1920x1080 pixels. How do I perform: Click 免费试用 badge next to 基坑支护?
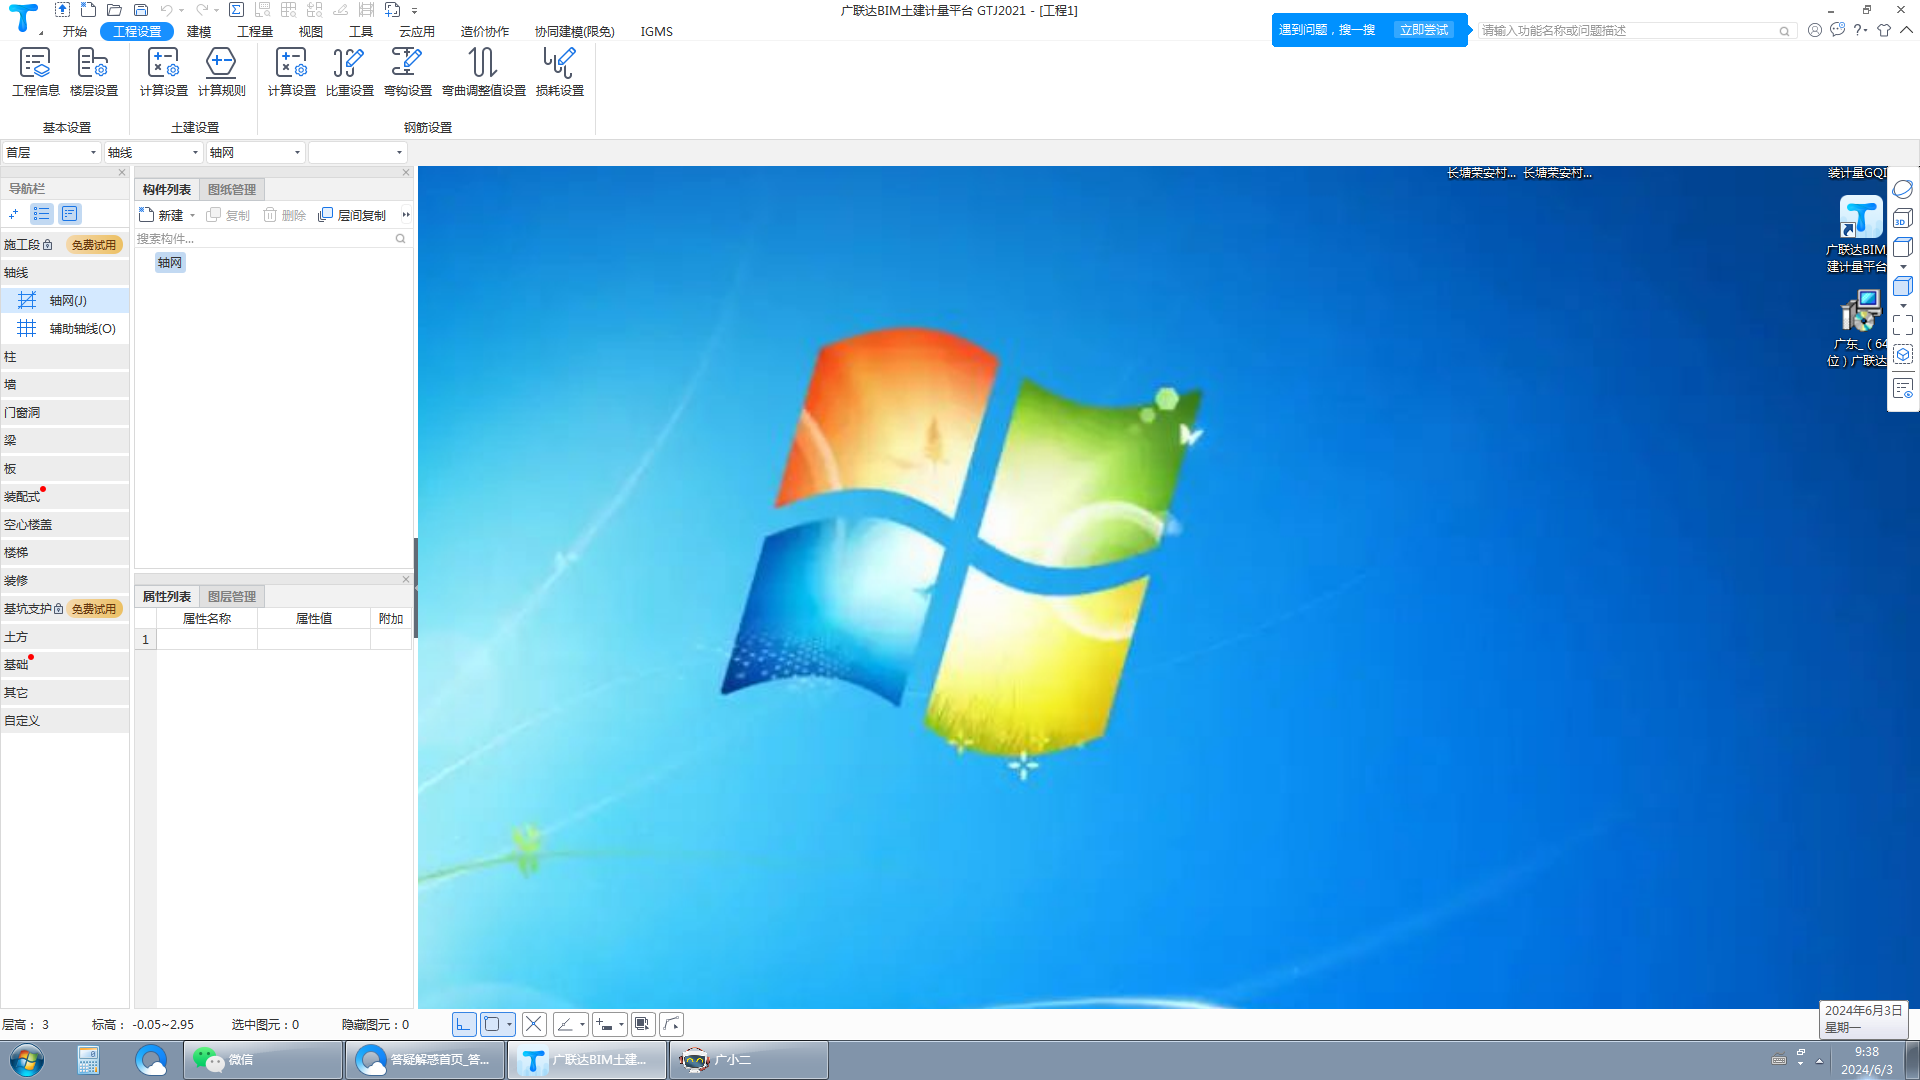point(94,608)
